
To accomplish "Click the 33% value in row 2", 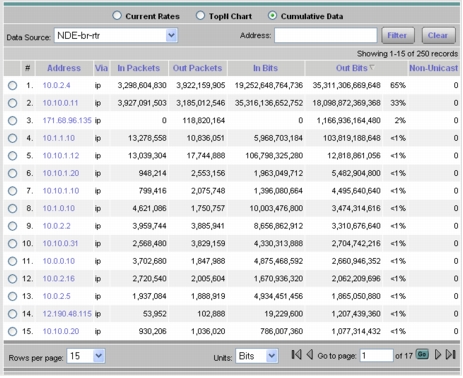I will pos(398,103).
